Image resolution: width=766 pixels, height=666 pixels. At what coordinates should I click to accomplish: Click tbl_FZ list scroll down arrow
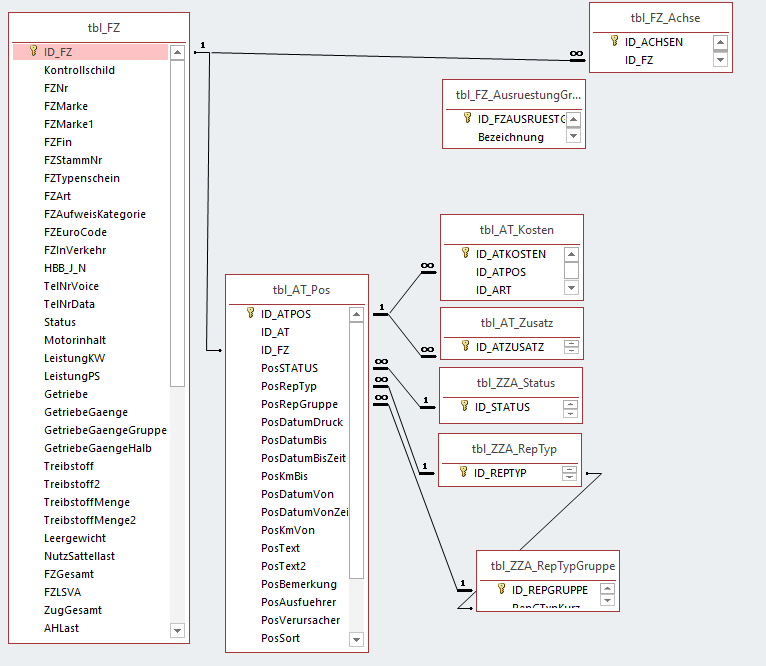click(x=177, y=630)
